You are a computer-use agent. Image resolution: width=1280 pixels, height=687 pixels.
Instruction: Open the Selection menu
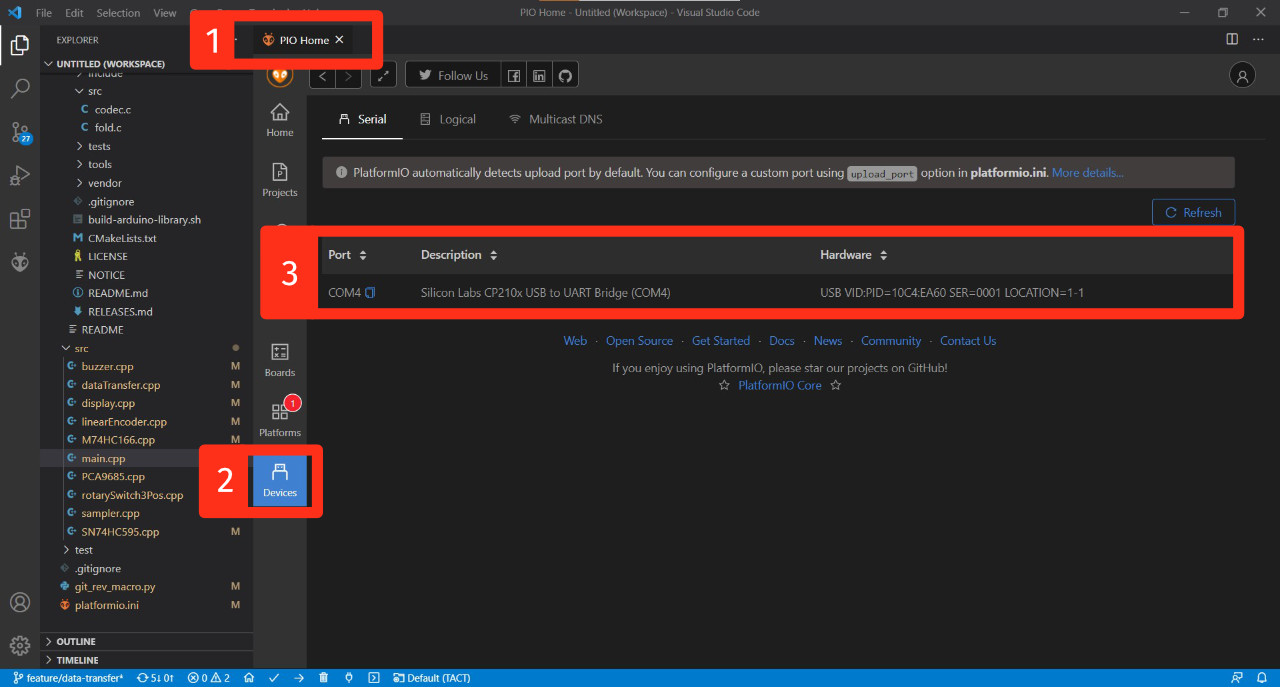[118, 13]
